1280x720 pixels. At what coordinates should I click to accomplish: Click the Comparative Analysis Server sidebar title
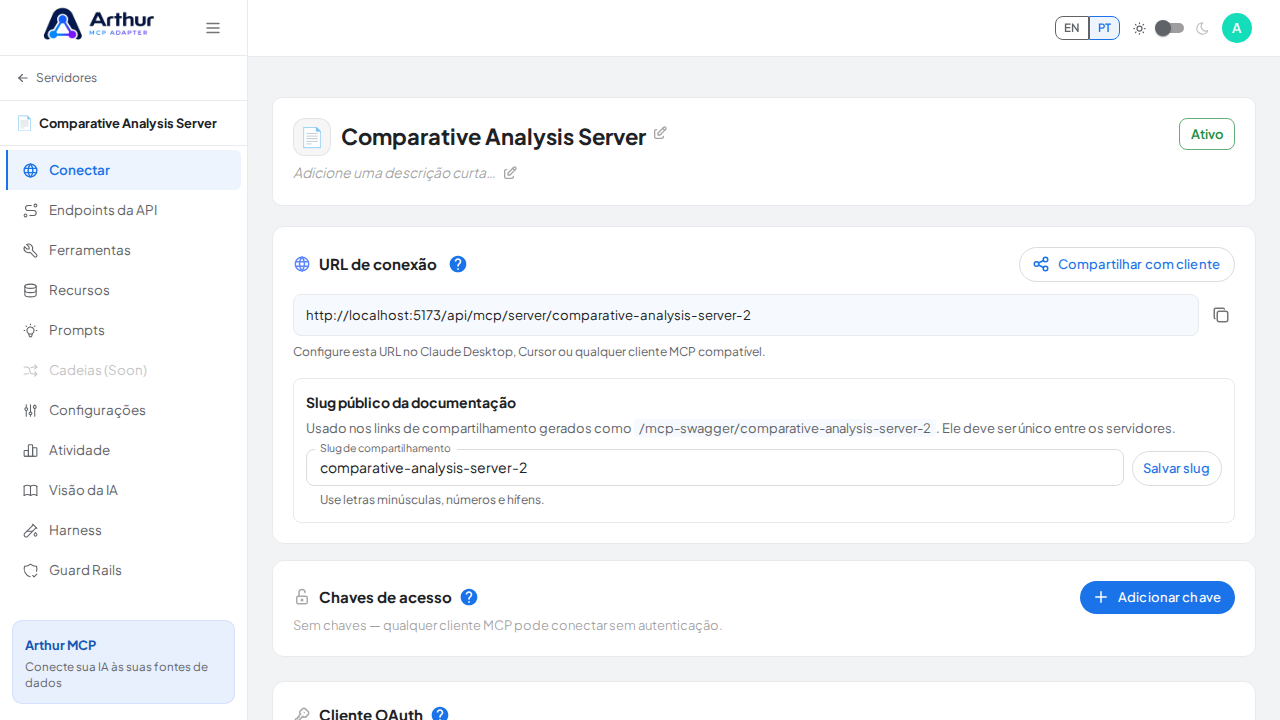[128, 123]
